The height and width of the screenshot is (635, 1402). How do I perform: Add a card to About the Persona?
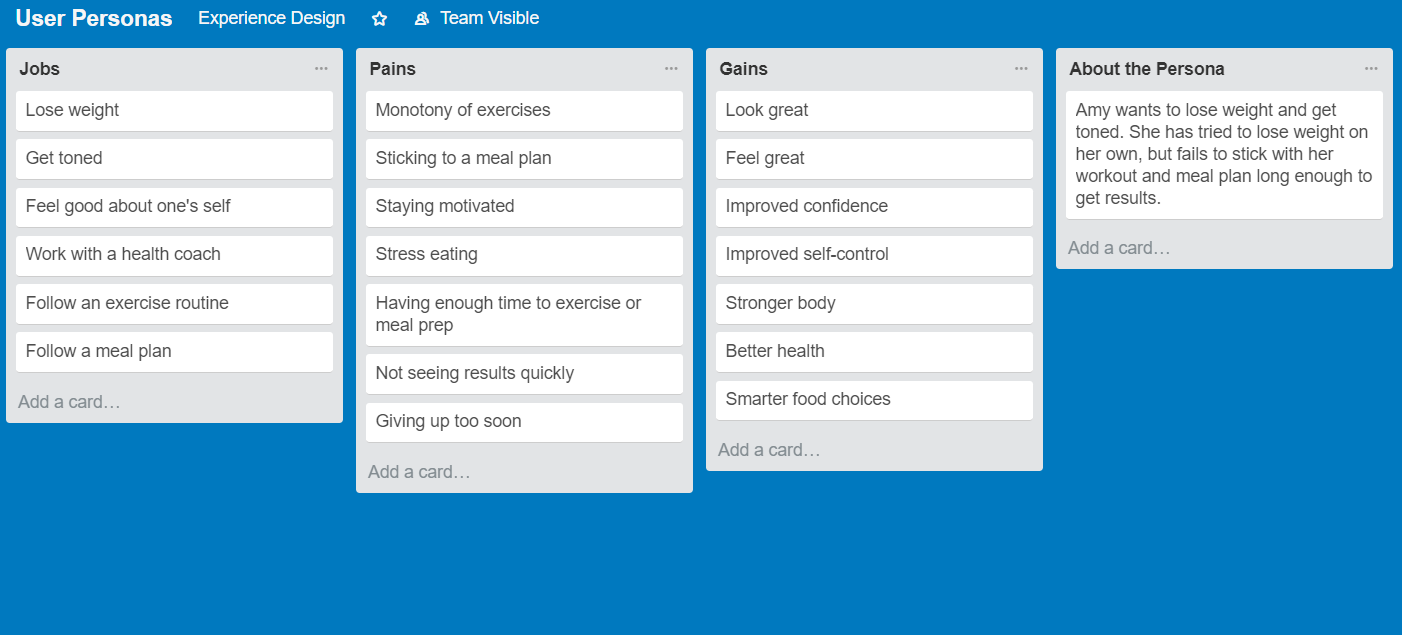(x=1119, y=248)
